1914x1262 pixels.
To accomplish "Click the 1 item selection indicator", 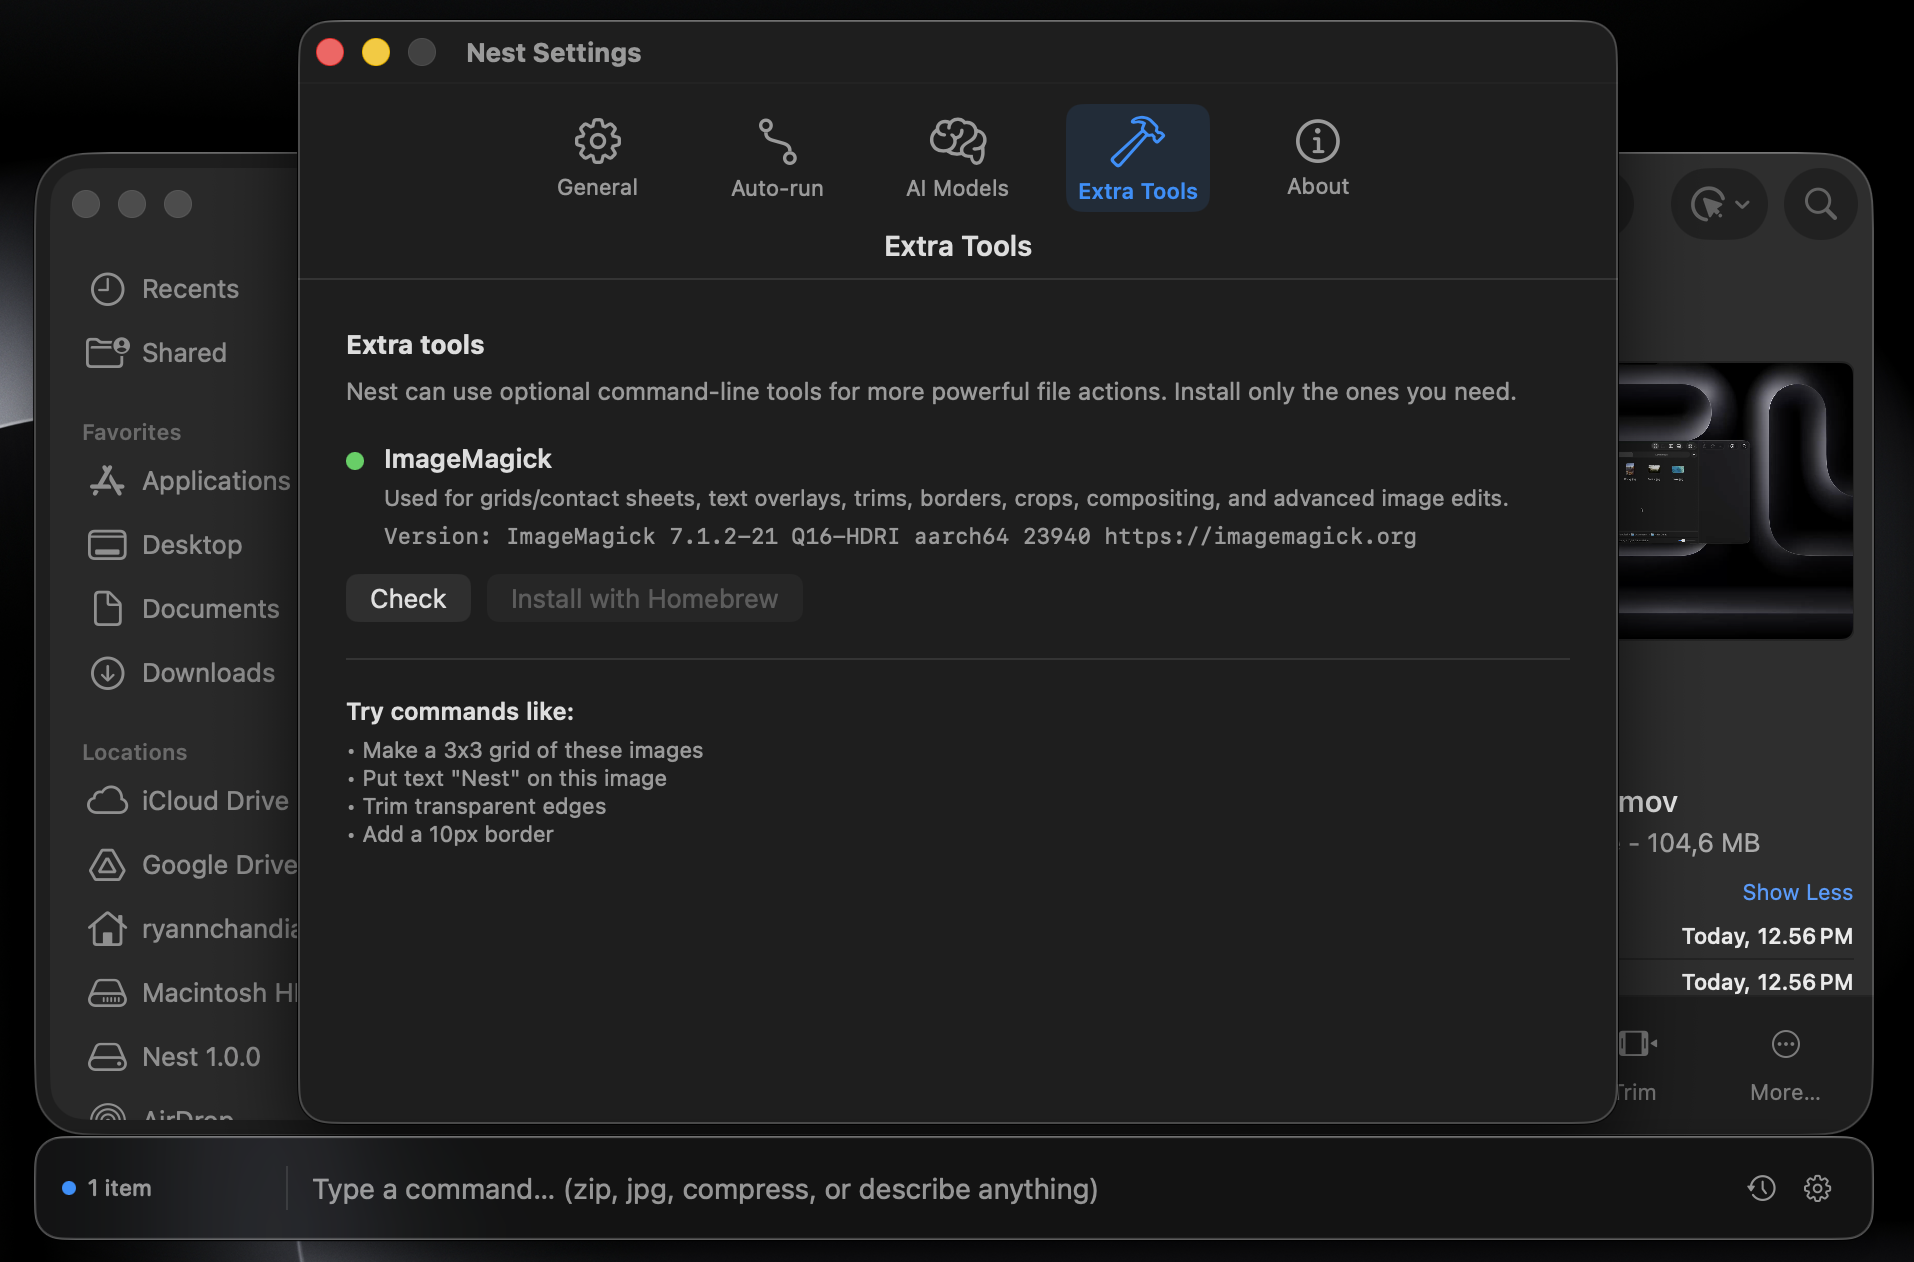I will [107, 1188].
